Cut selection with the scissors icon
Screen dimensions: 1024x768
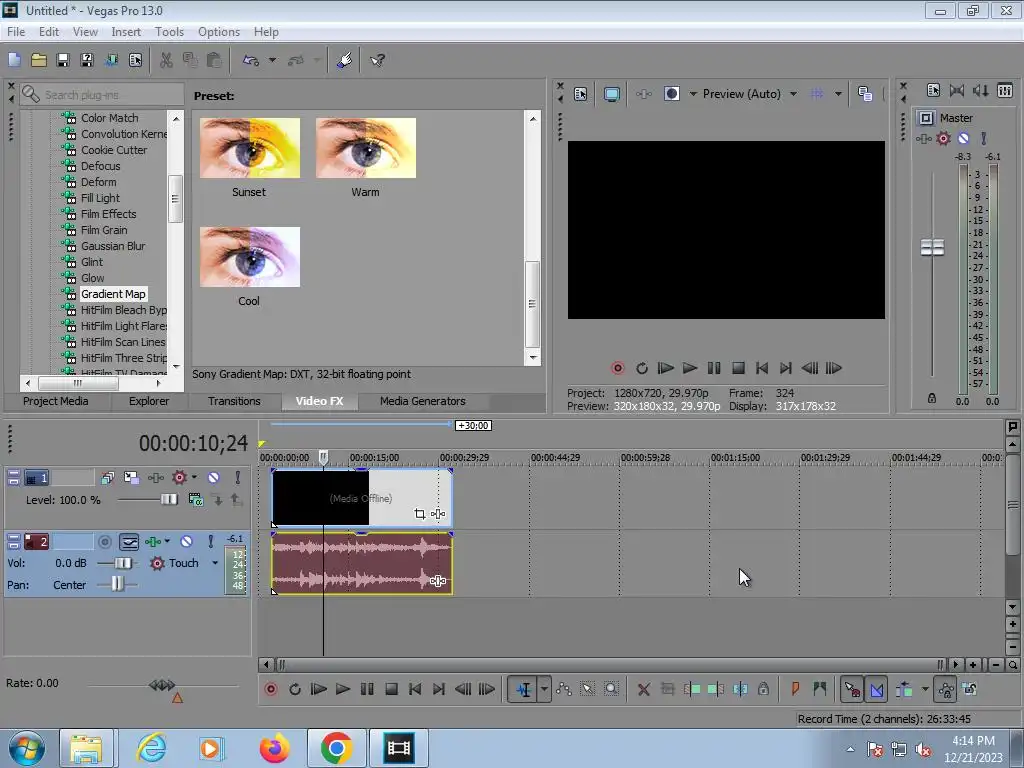point(167,60)
